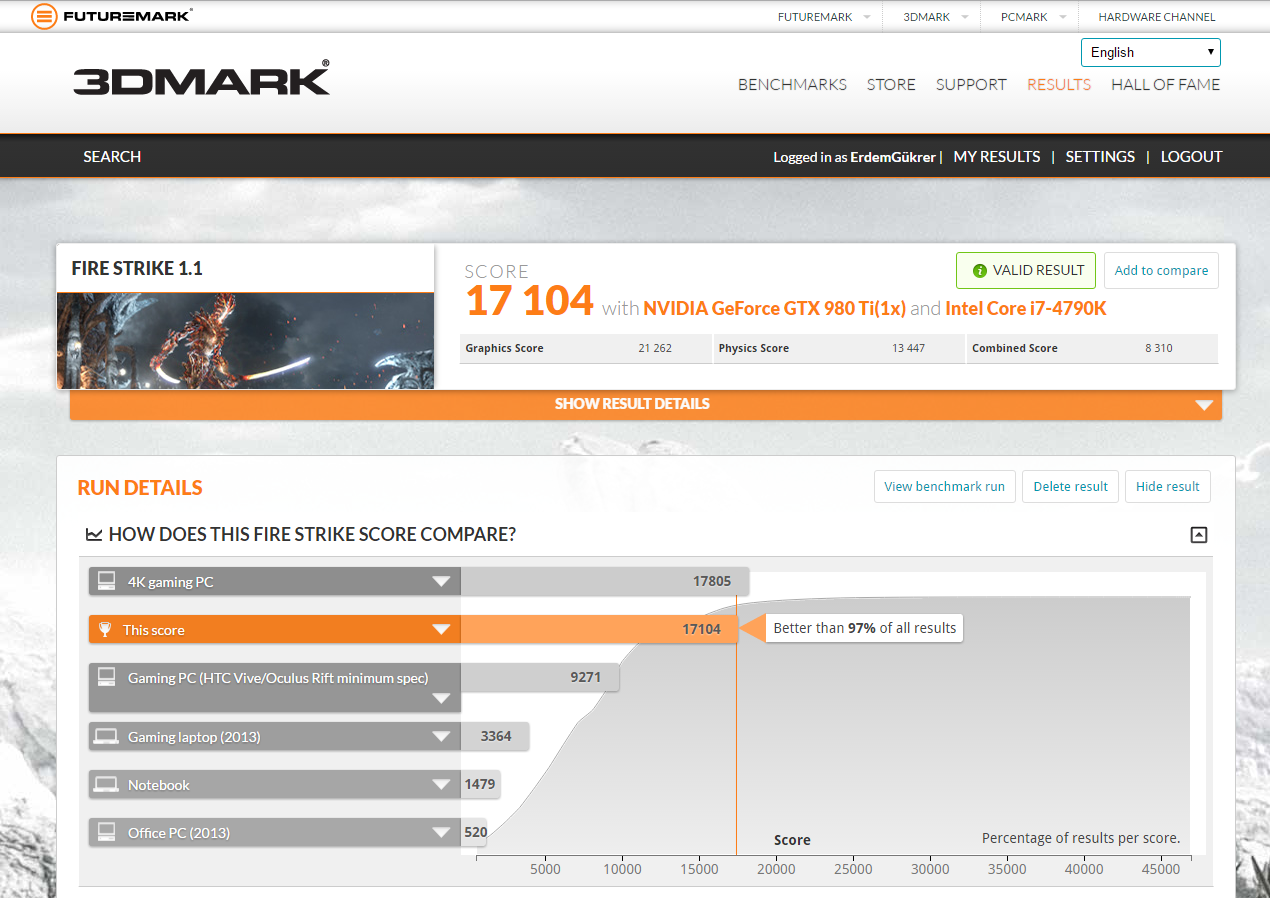Expand the Gaming laptop (2013) row arrow

point(441,737)
